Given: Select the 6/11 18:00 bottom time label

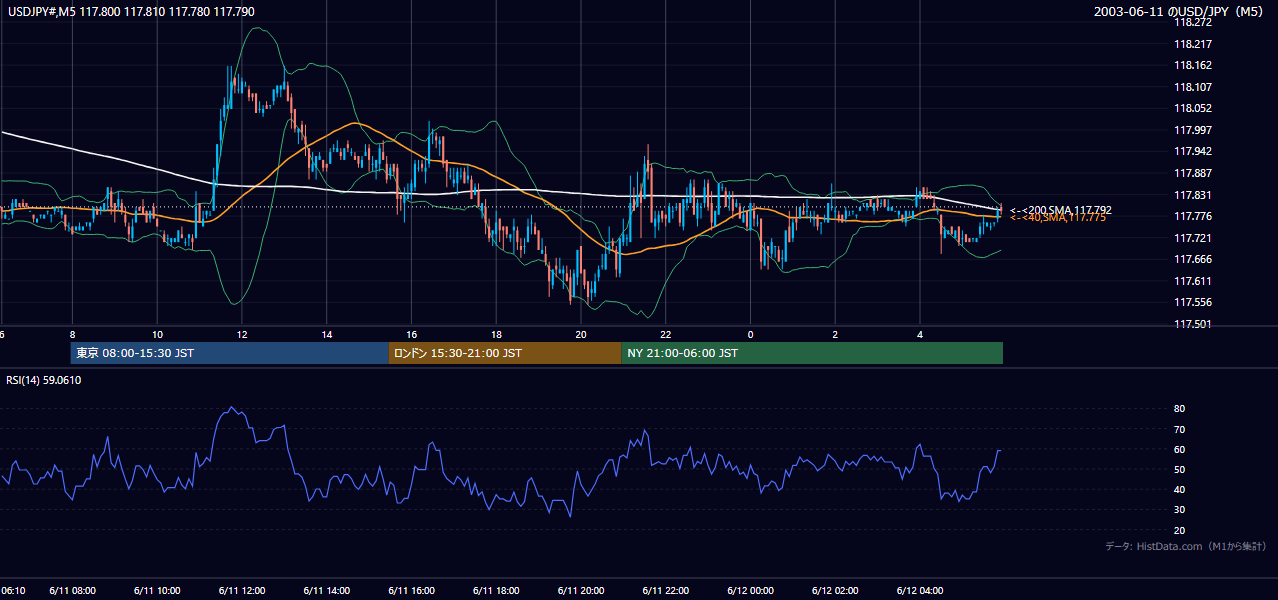Looking at the screenshot, I should (496, 591).
